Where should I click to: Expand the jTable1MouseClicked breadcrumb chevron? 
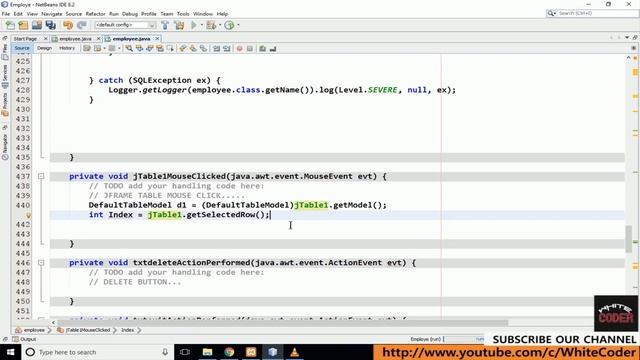pos(115,330)
